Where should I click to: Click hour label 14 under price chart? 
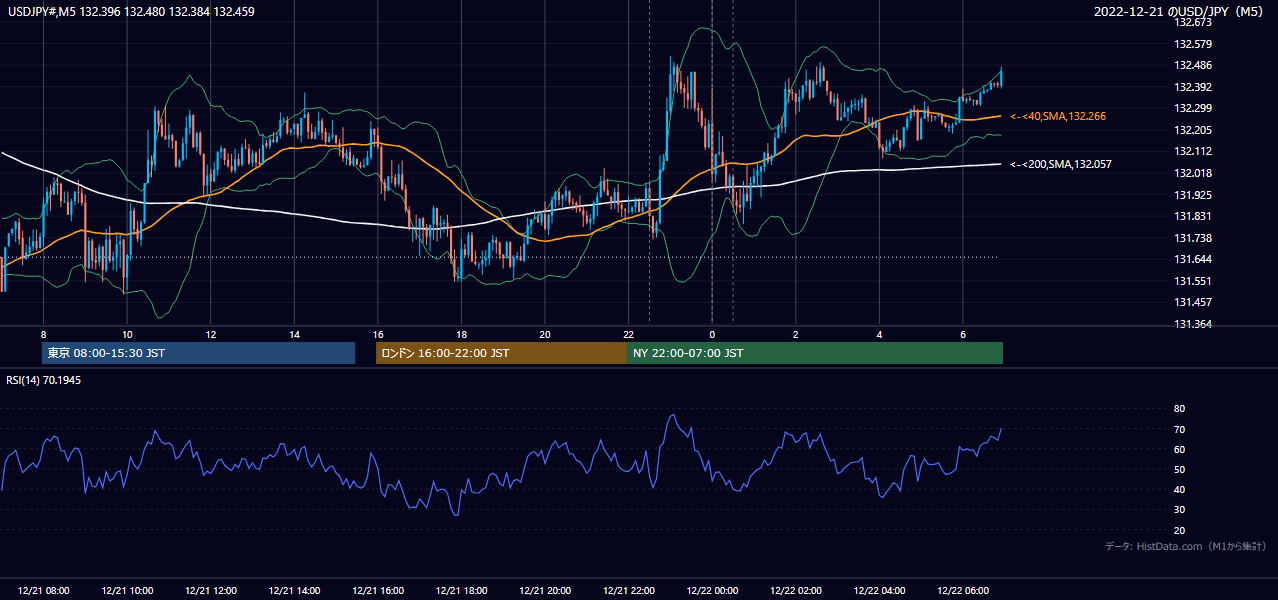294,334
